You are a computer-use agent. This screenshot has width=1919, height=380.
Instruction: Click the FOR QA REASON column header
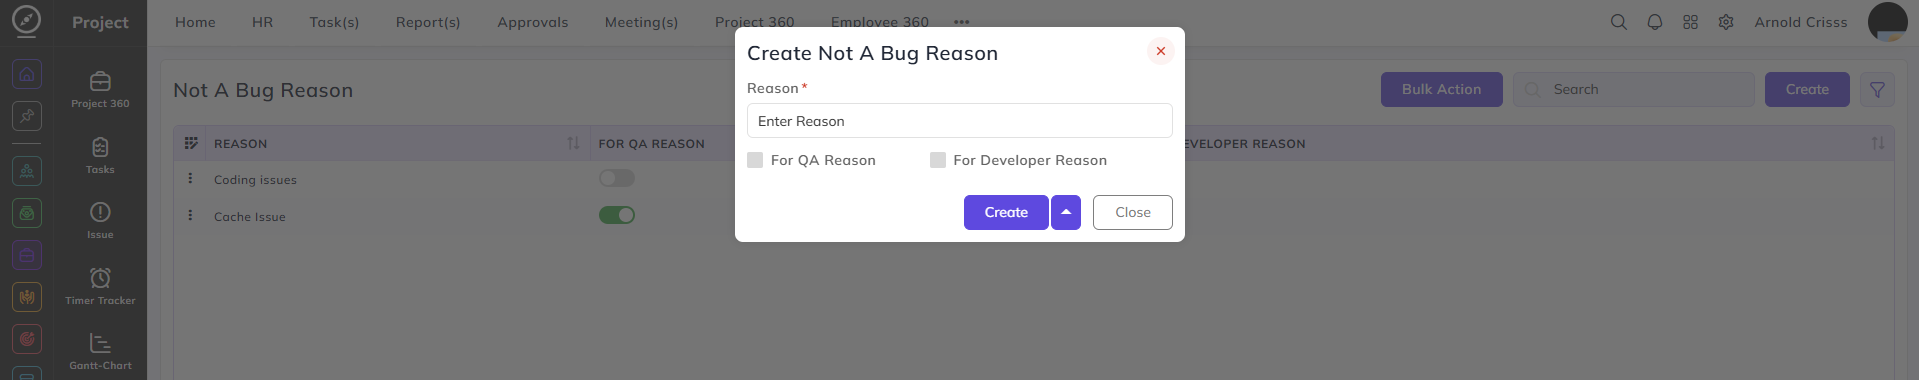651,144
